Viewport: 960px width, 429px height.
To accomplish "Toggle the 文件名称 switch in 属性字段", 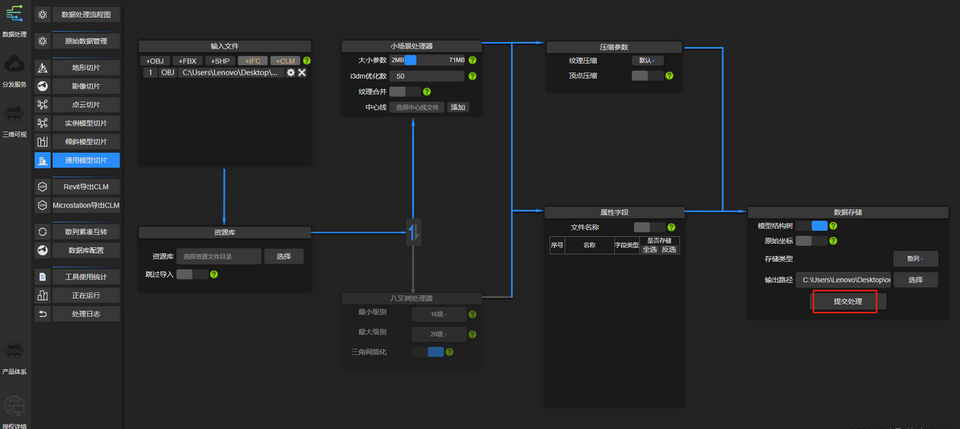I will (x=650, y=227).
